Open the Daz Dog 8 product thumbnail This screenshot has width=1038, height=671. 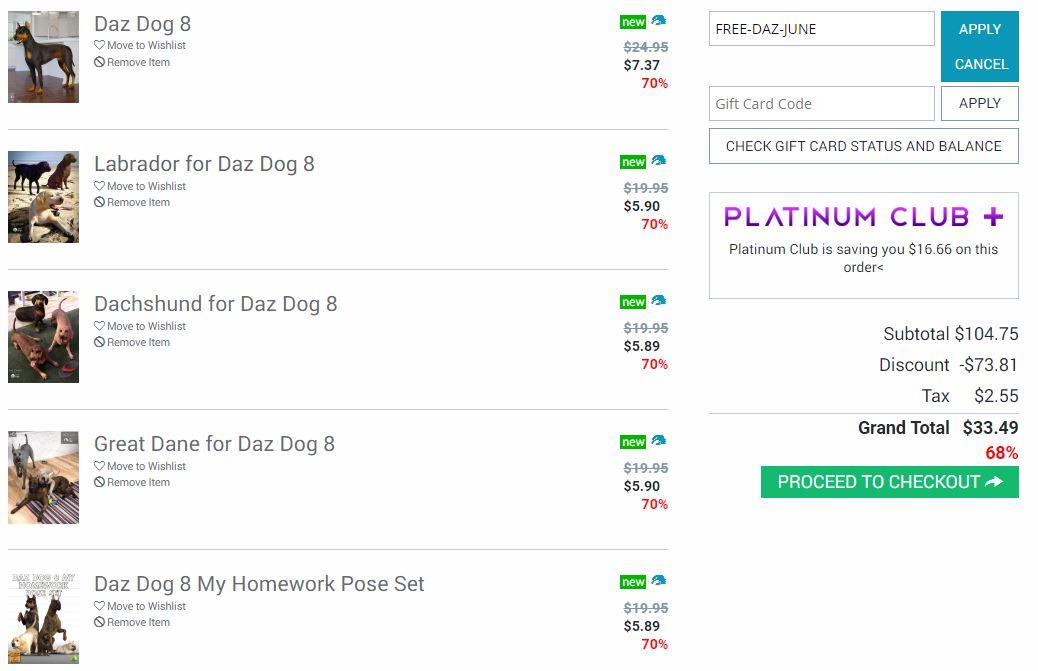(x=43, y=57)
